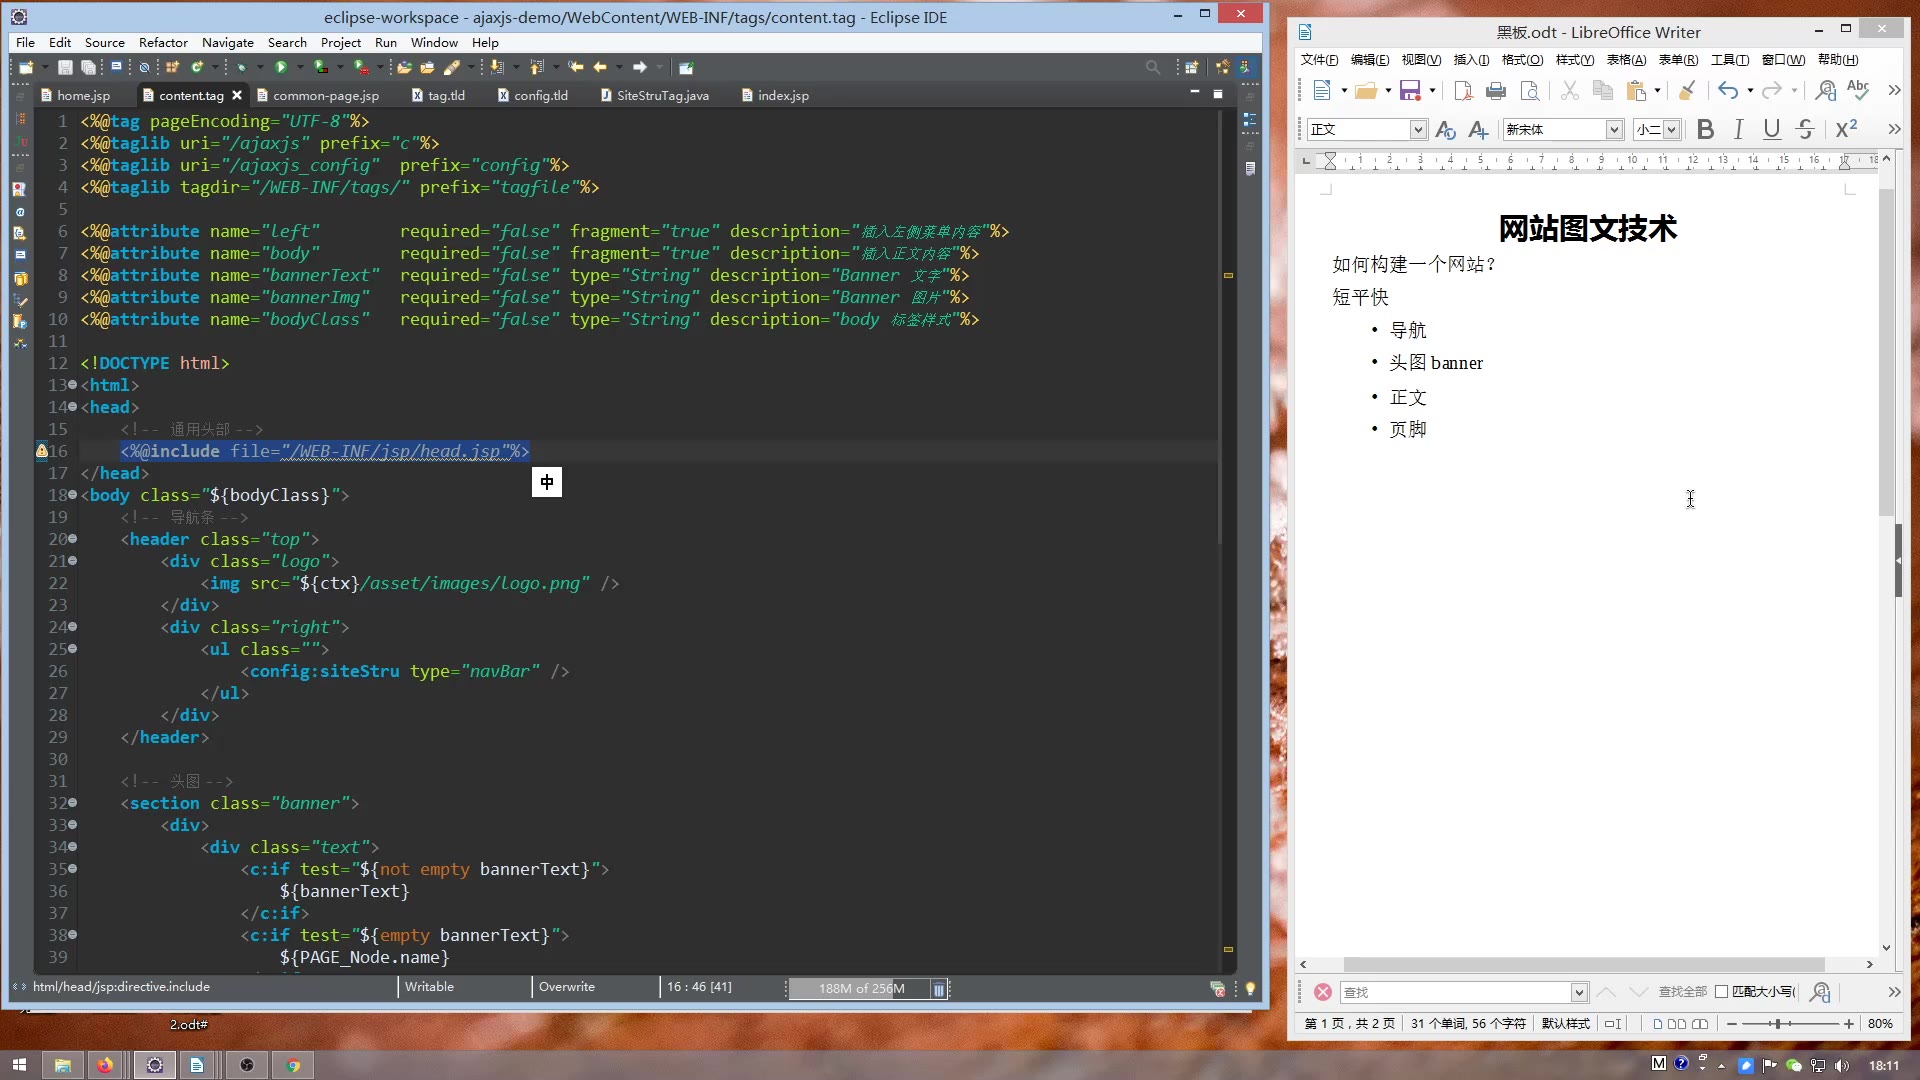Viewport: 1920px width, 1080px height.
Task: Click the Writer zoom slider handle
Action: coord(1778,1024)
